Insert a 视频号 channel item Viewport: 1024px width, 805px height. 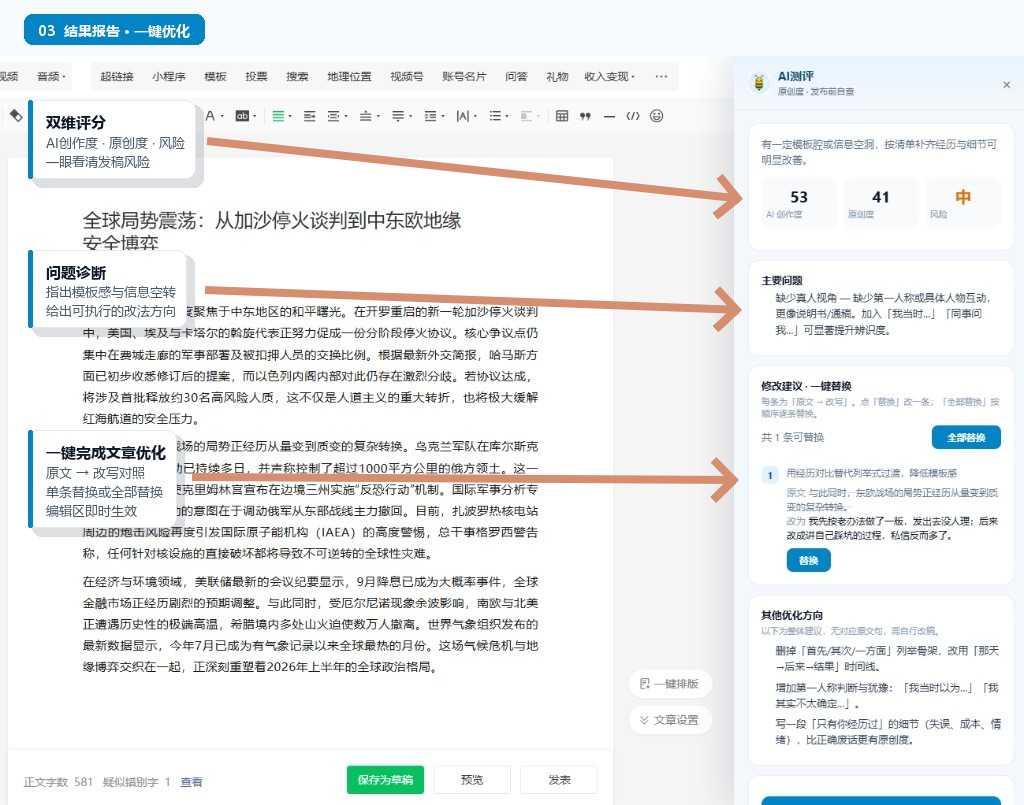coord(406,76)
